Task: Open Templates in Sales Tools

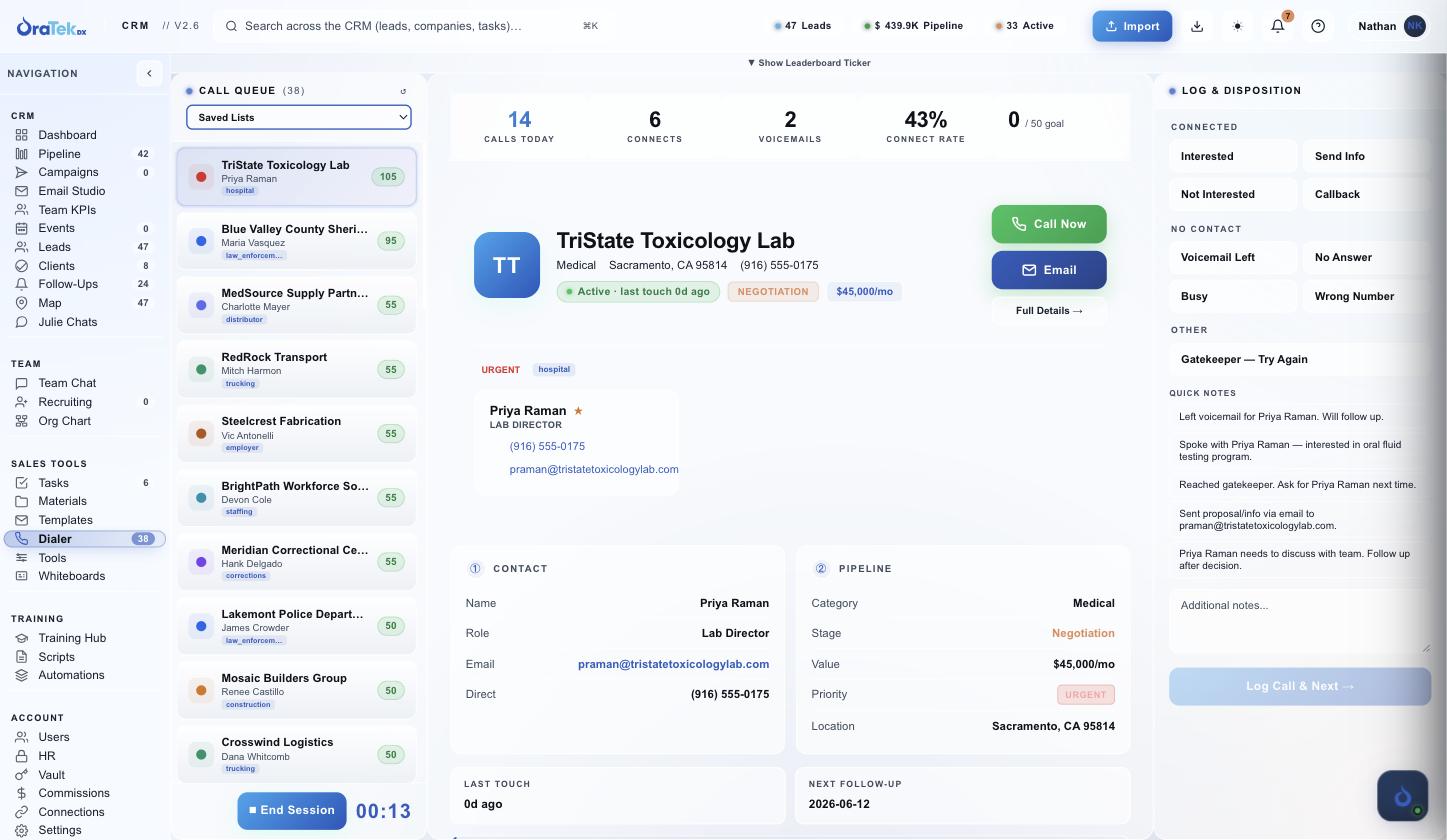Action: 65,520
